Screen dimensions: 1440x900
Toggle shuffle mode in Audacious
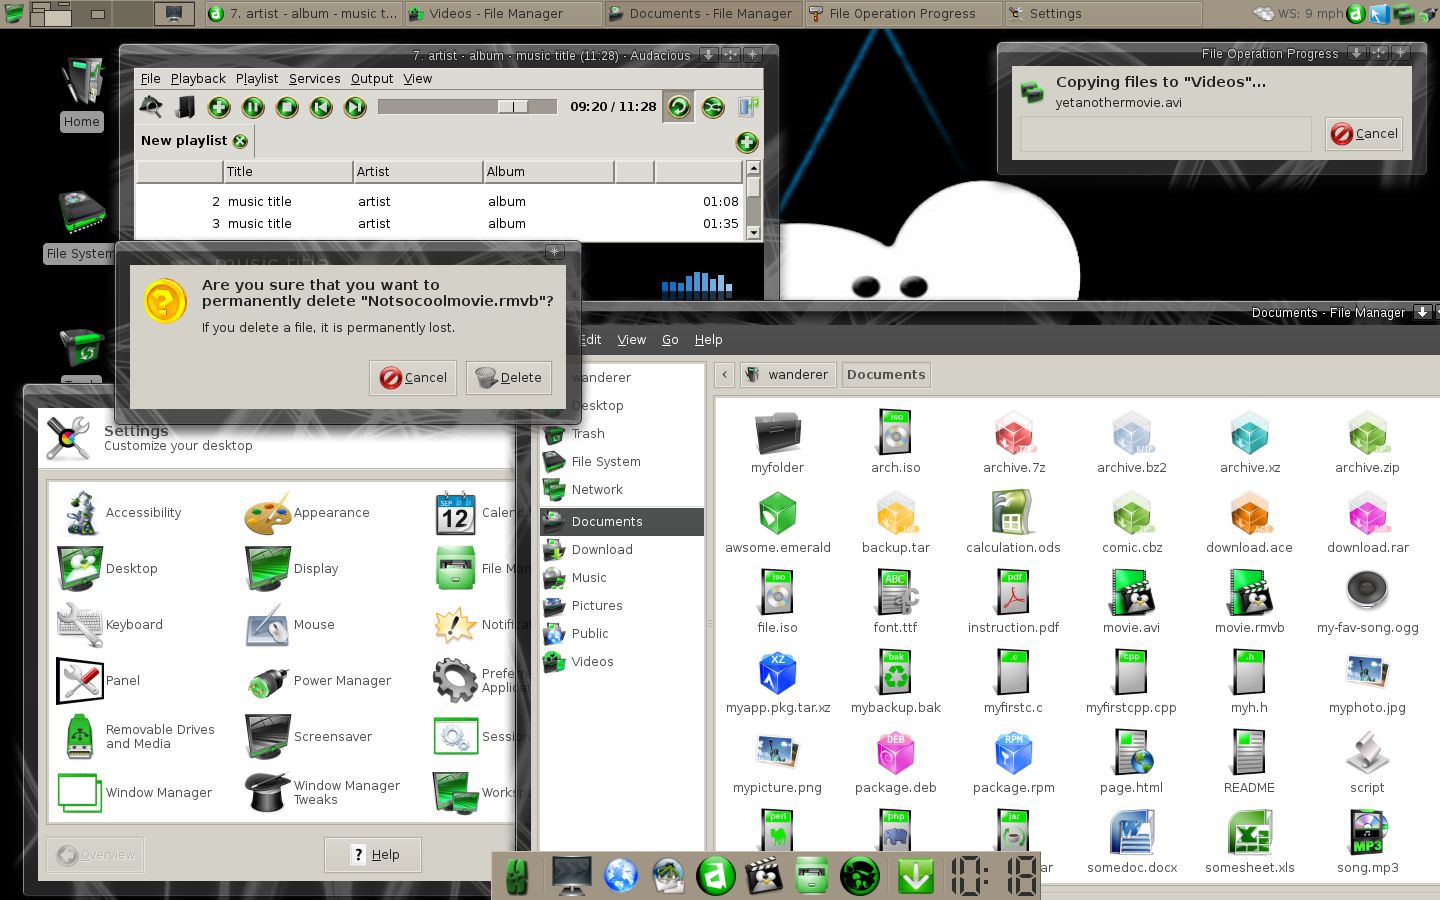coord(713,107)
